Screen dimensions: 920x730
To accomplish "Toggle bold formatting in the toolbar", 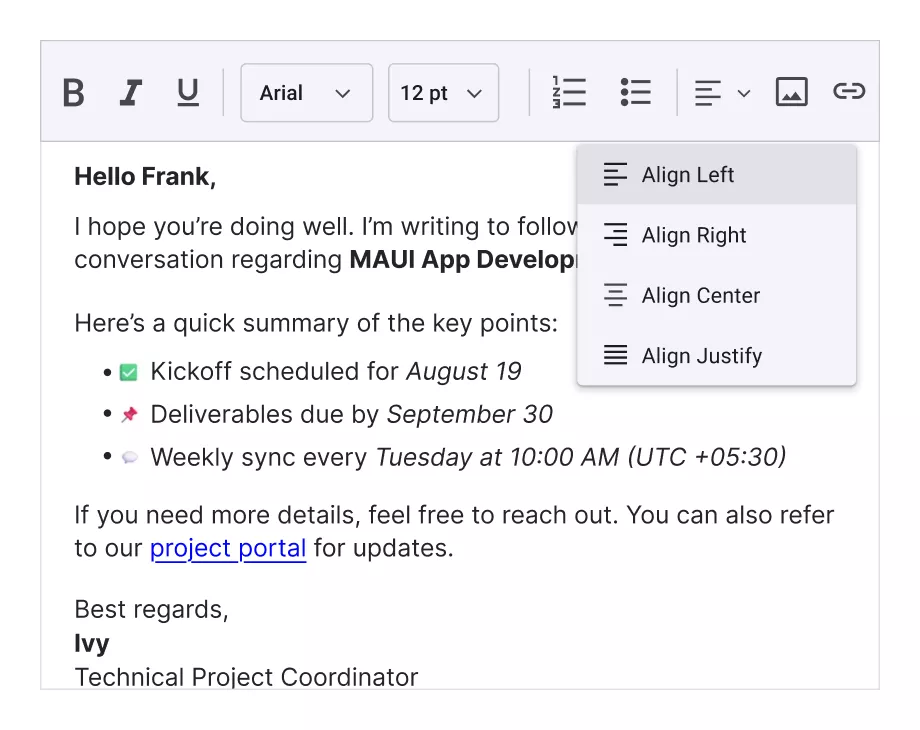I will (x=73, y=92).
